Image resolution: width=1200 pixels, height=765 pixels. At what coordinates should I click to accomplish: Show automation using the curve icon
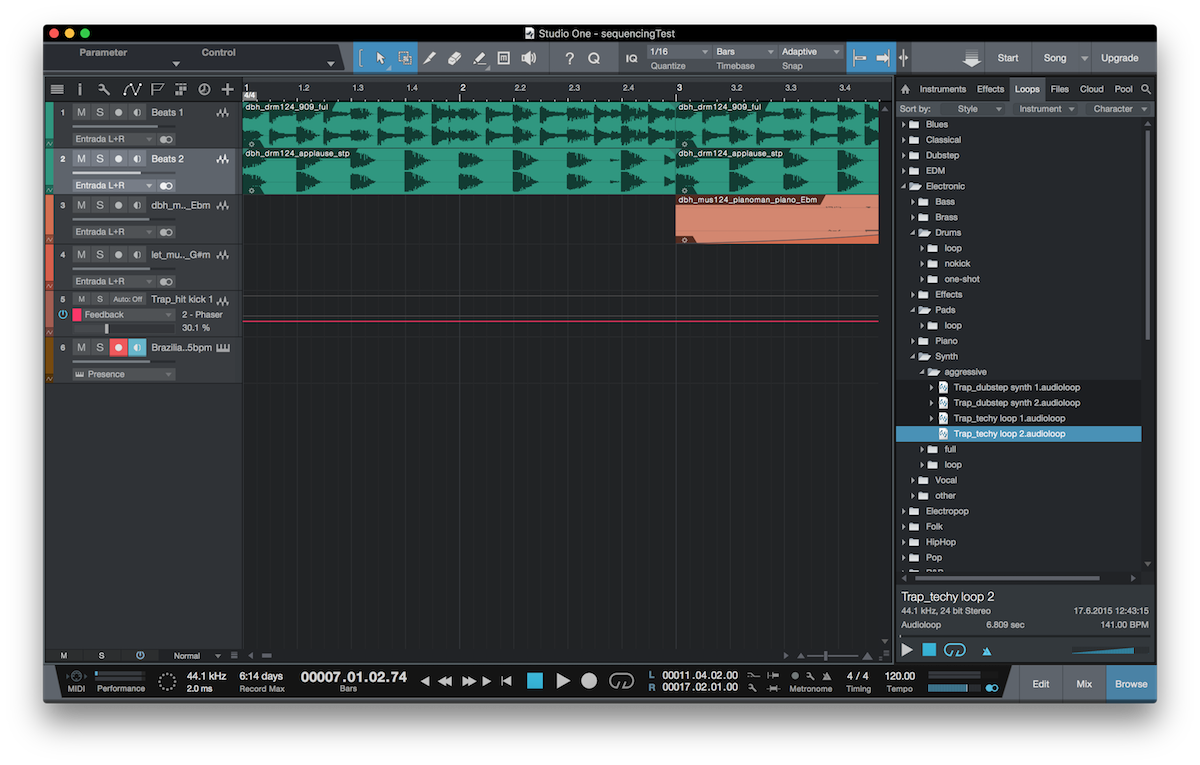[132, 89]
